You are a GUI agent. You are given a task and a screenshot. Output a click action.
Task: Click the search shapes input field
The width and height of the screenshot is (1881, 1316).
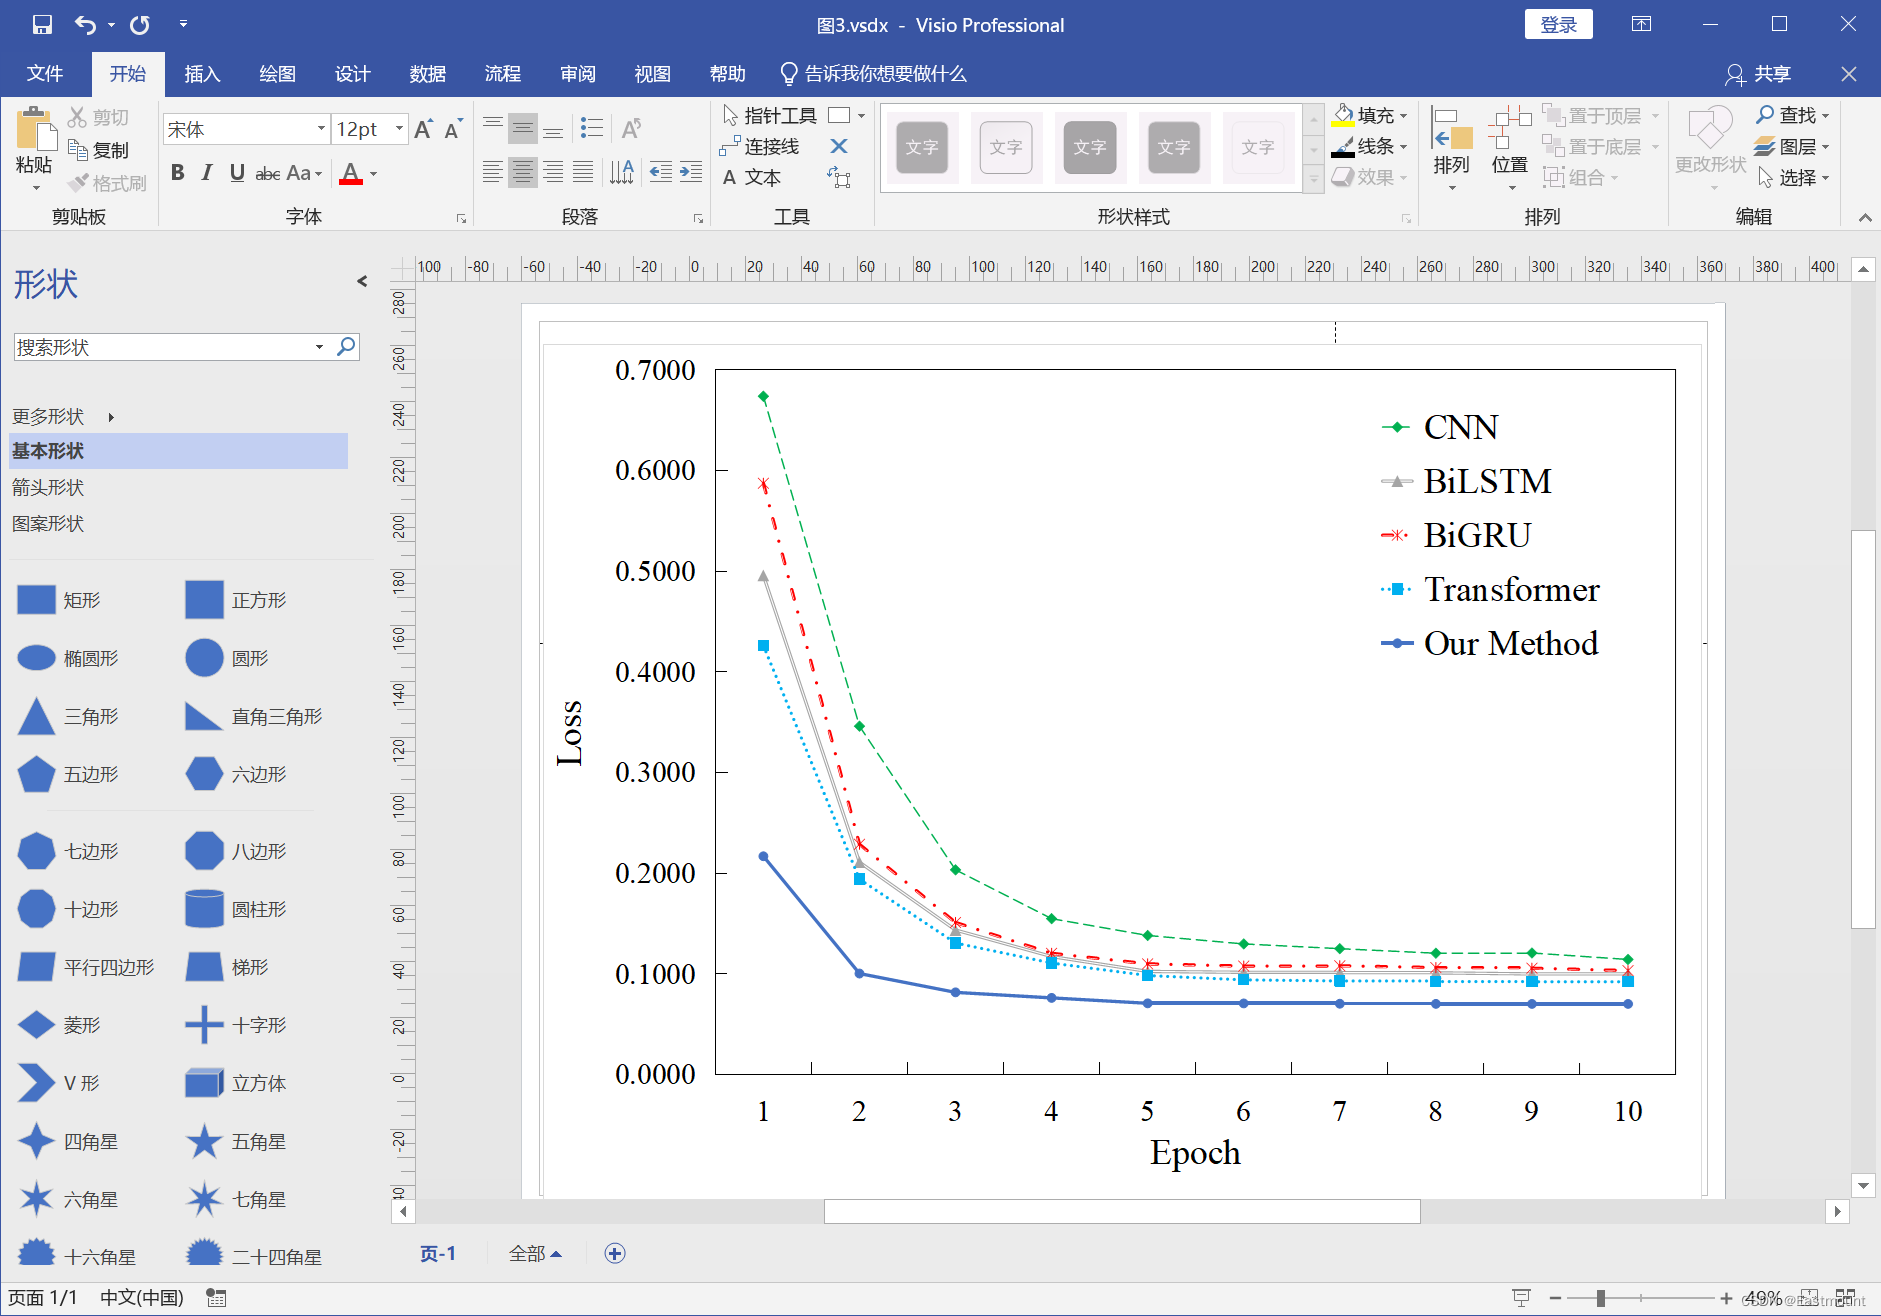pyautogui.click(x=163, y=347)
